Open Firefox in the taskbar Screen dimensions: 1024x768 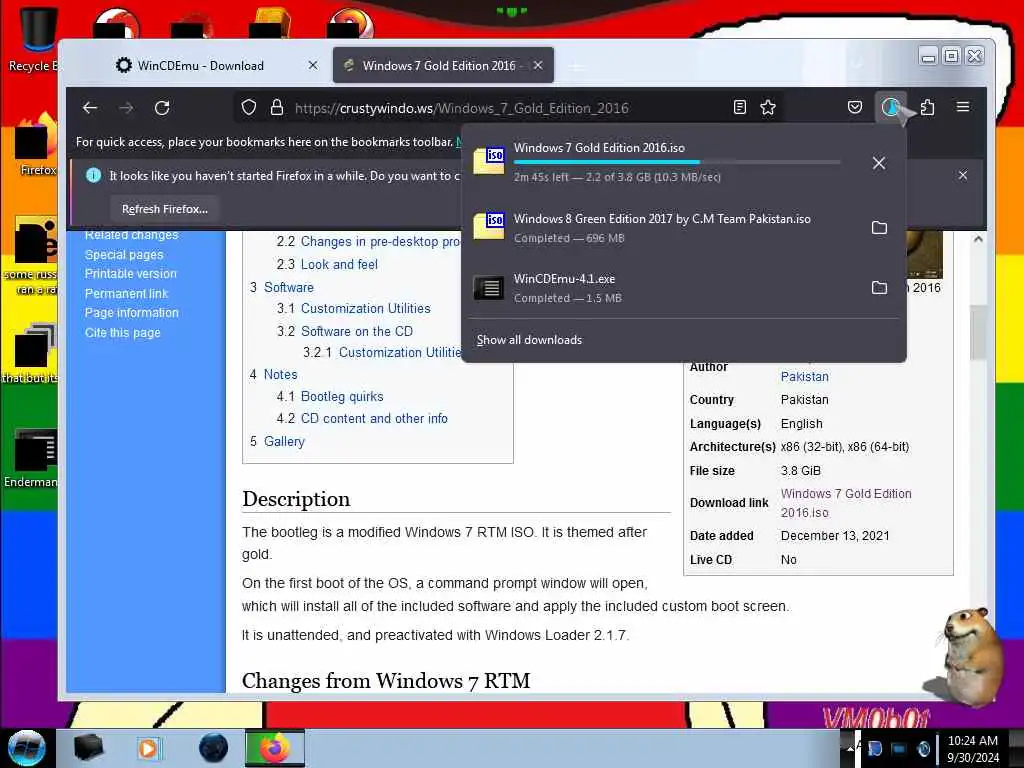pos(274,748)
